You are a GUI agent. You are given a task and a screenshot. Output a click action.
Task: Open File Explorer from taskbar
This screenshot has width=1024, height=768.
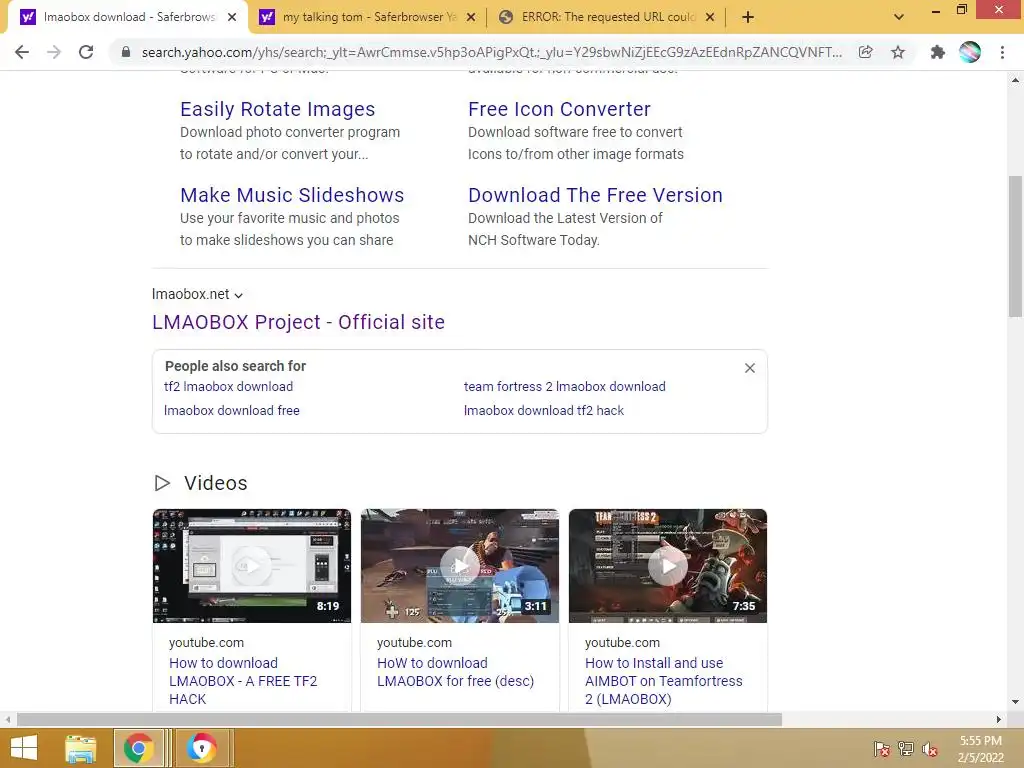[80, 748]
